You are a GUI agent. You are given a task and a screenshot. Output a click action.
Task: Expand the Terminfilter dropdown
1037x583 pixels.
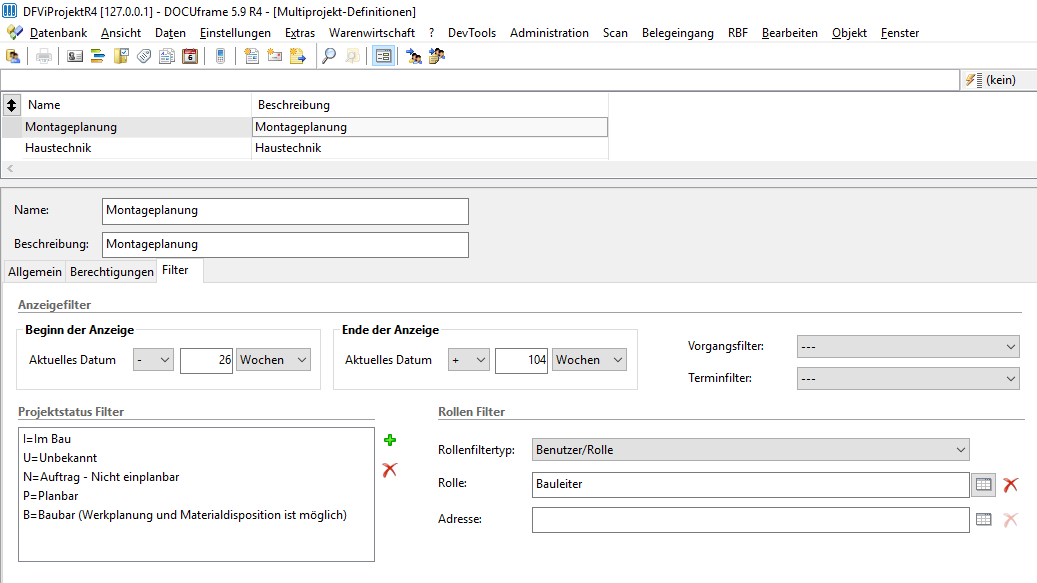pos(908,379)
